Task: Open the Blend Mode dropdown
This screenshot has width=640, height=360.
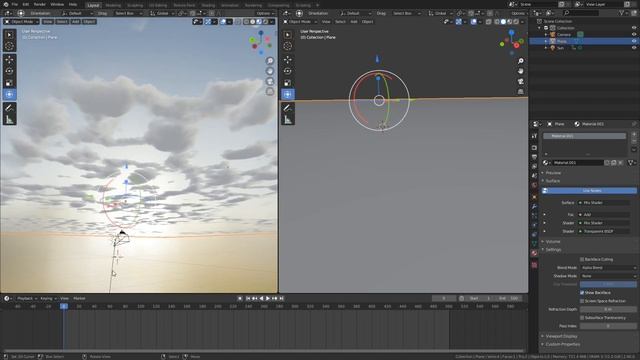Action: 608,268
